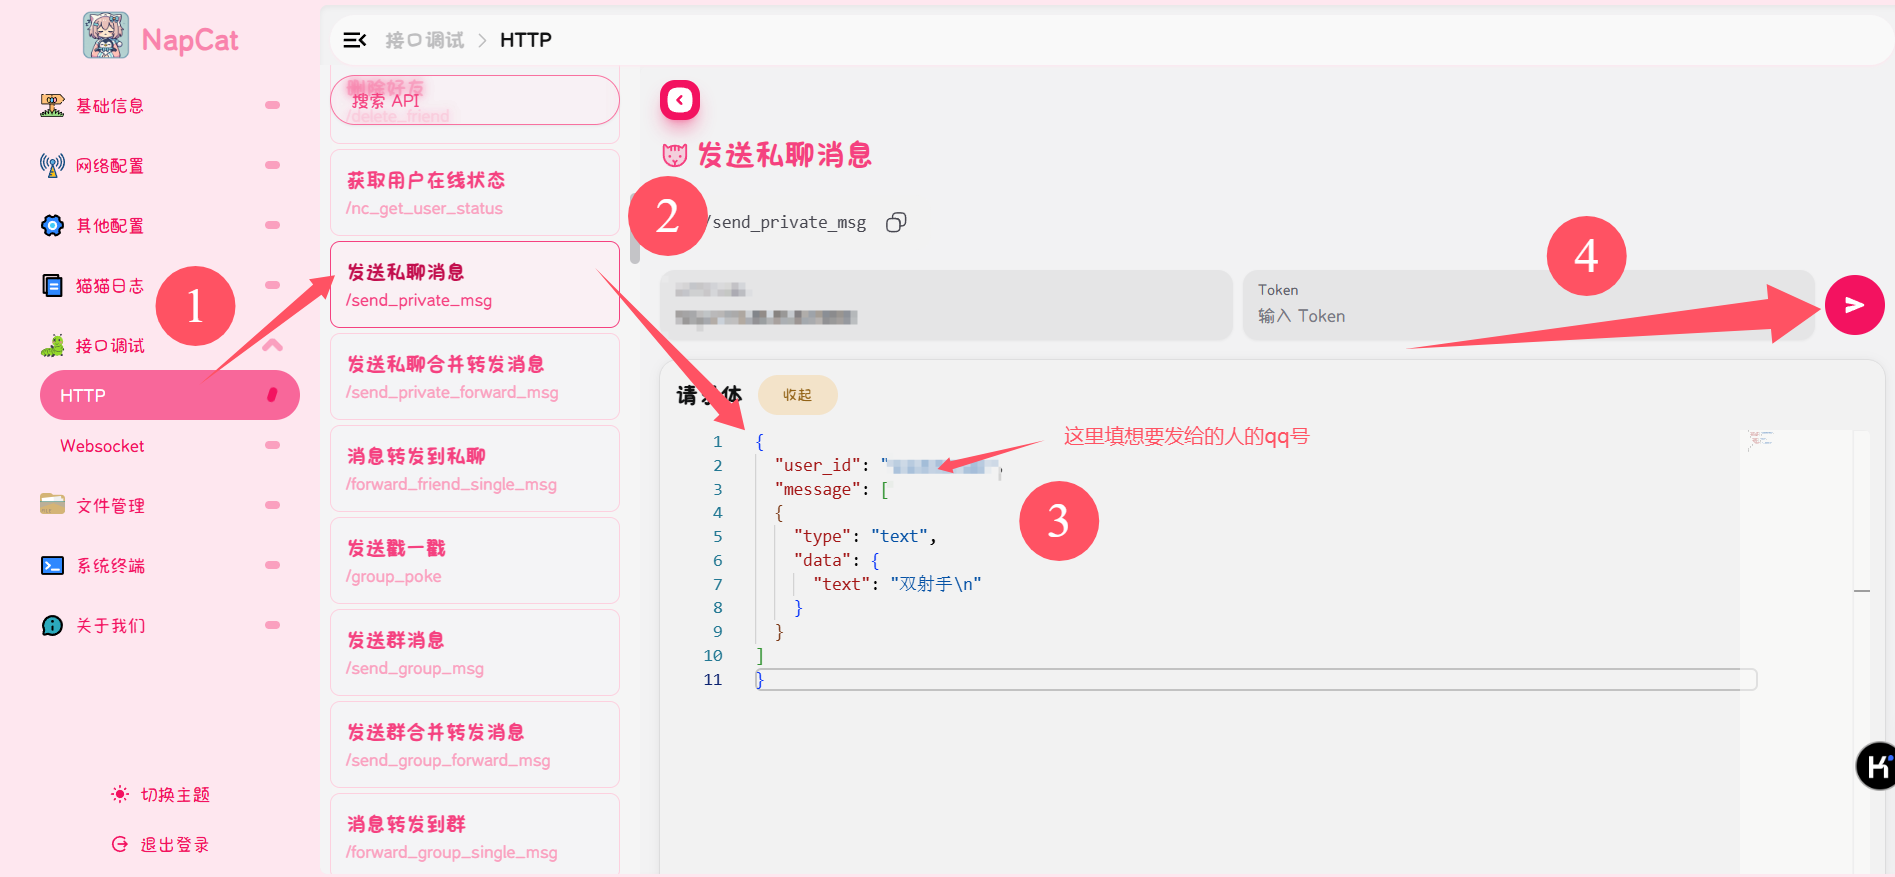This screenshot has height=877, width=1895.
Task: Click the API list scrollbar handle
Action: [x=635, y=250]
